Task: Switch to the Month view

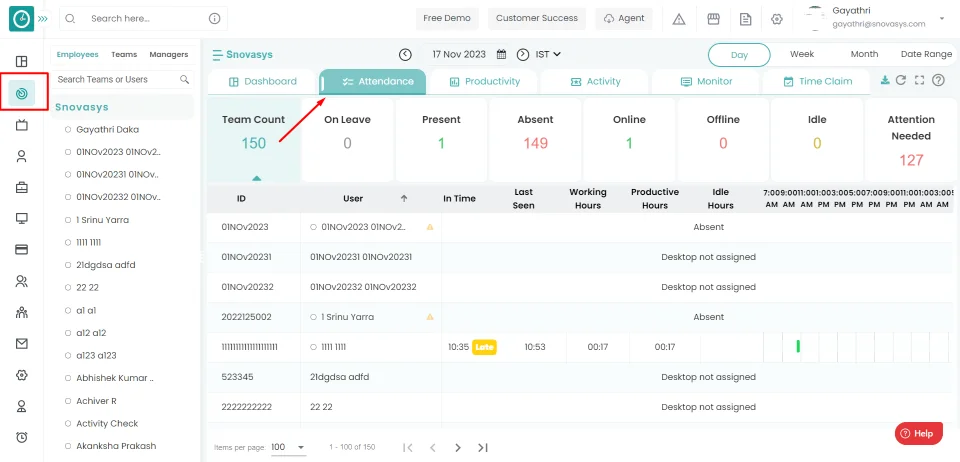Action: pyautogui.click(x=864, y=54)
